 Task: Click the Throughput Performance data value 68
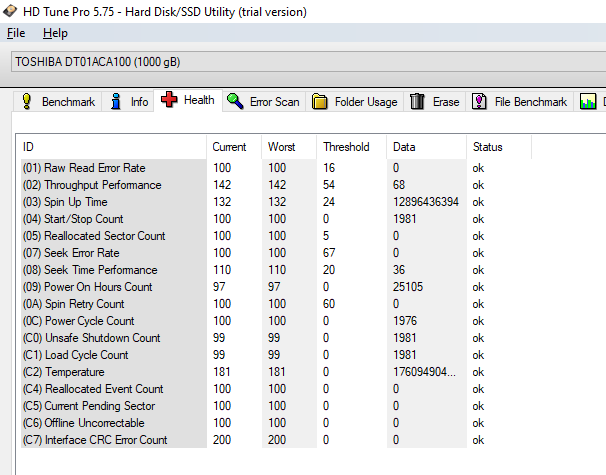399,185
